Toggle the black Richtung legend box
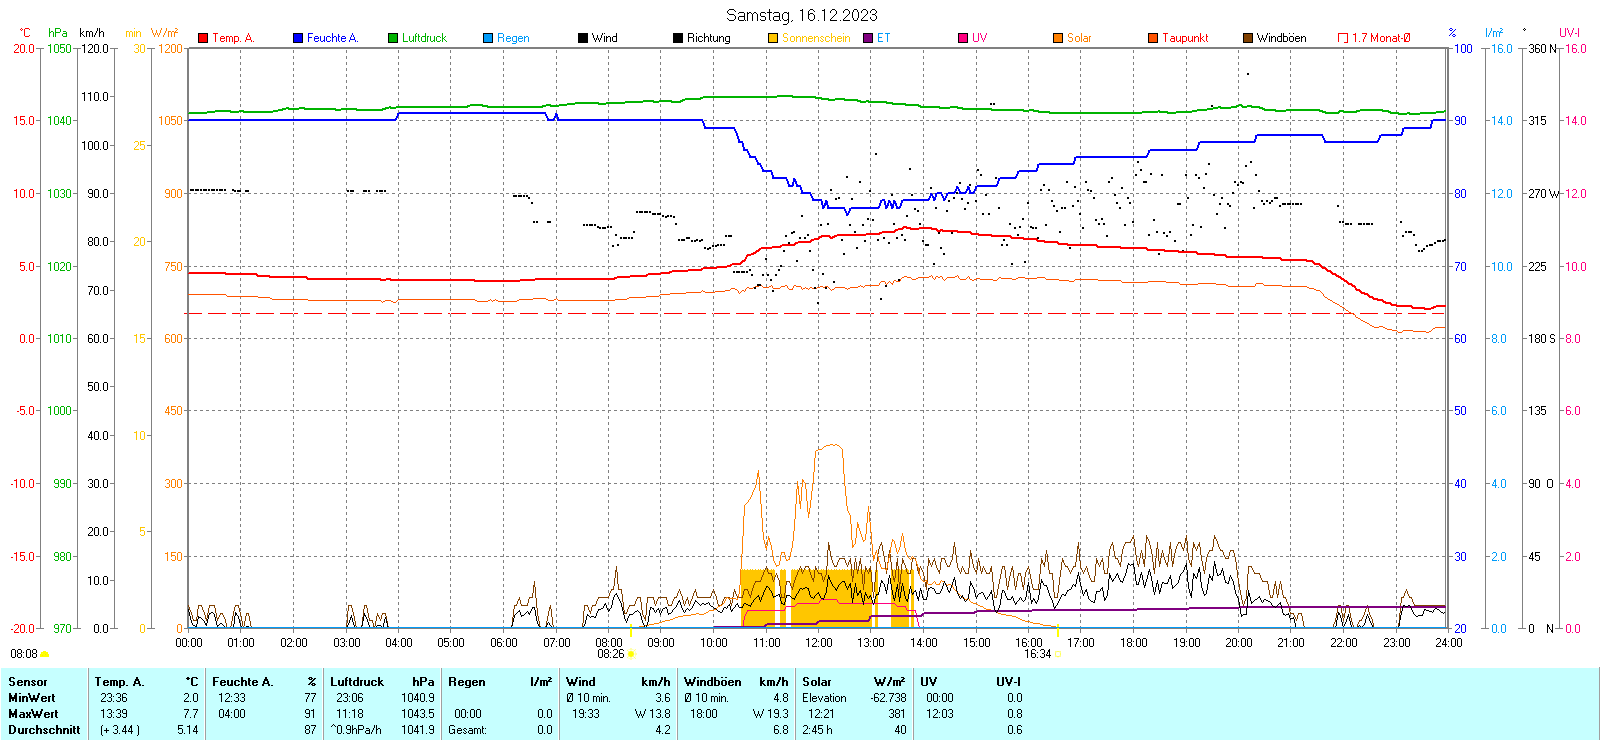This screenshot has height=740, width=1600. coord(678,38)
